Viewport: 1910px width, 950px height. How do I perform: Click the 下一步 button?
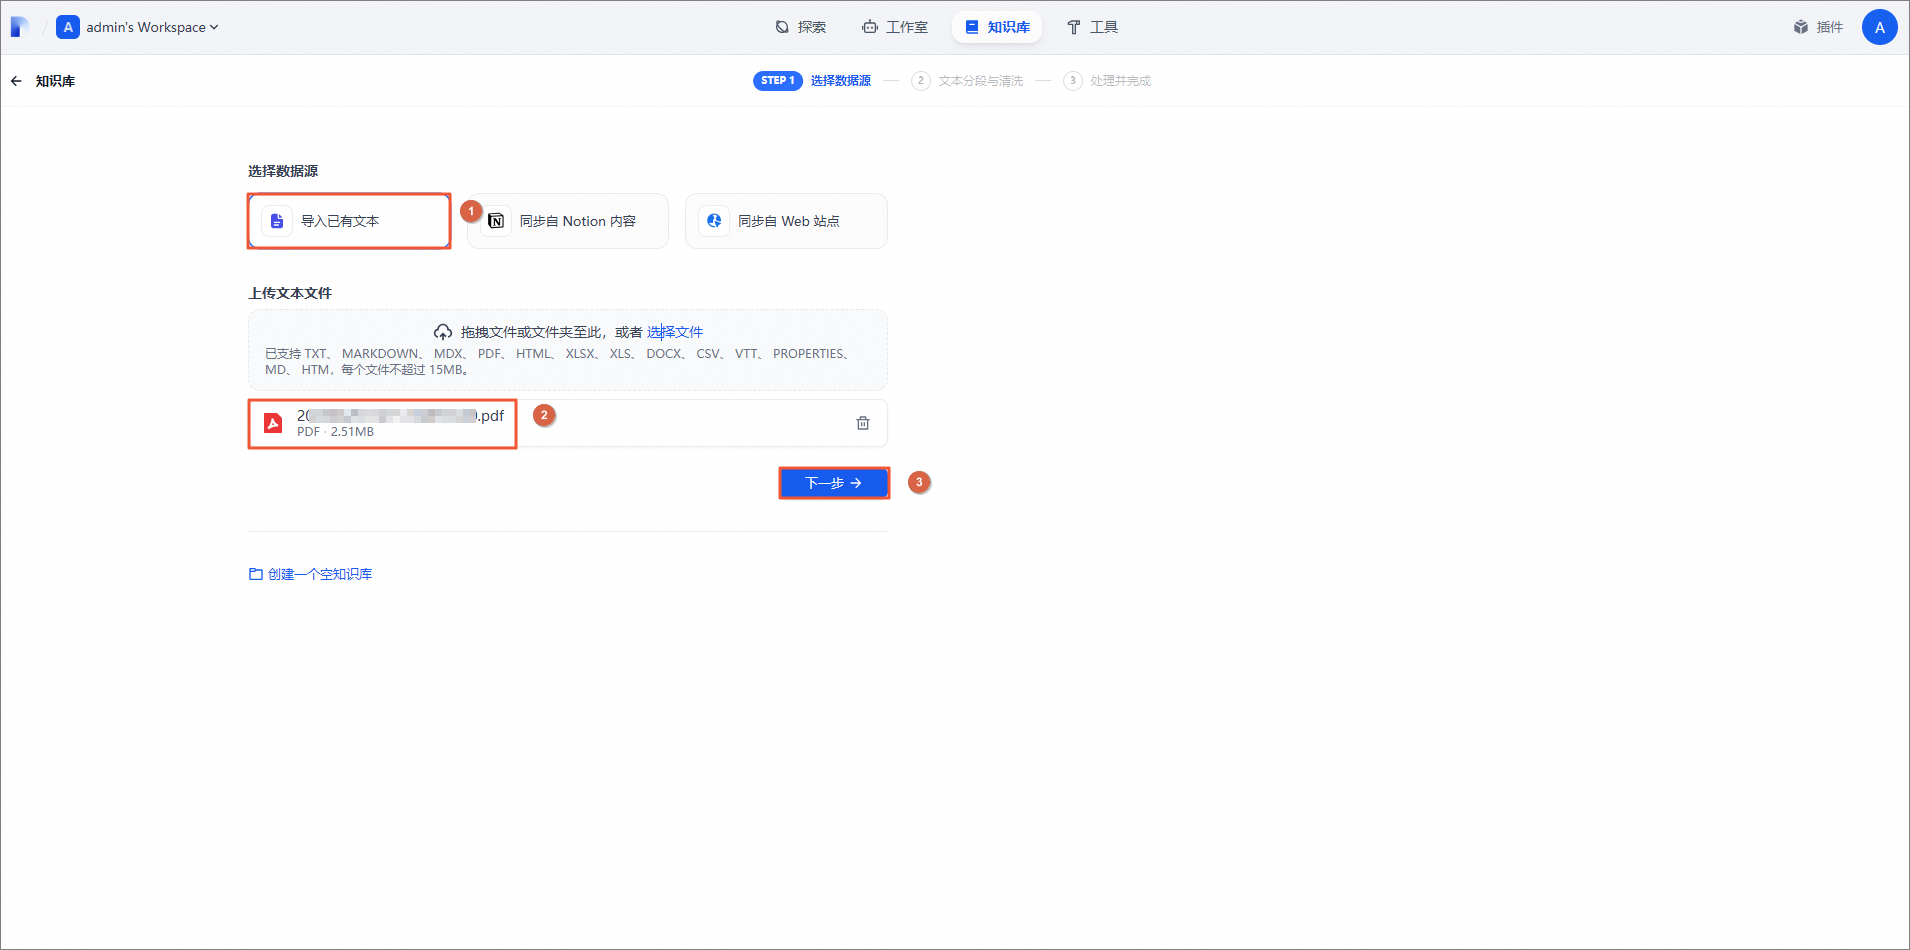pos(834,483)
